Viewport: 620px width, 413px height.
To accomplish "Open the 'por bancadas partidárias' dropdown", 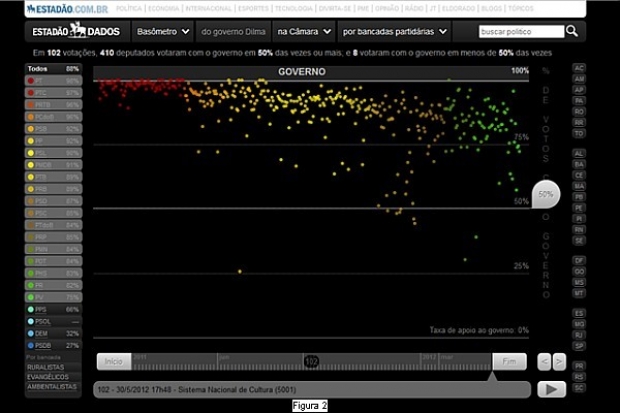I will pos(401,31).
